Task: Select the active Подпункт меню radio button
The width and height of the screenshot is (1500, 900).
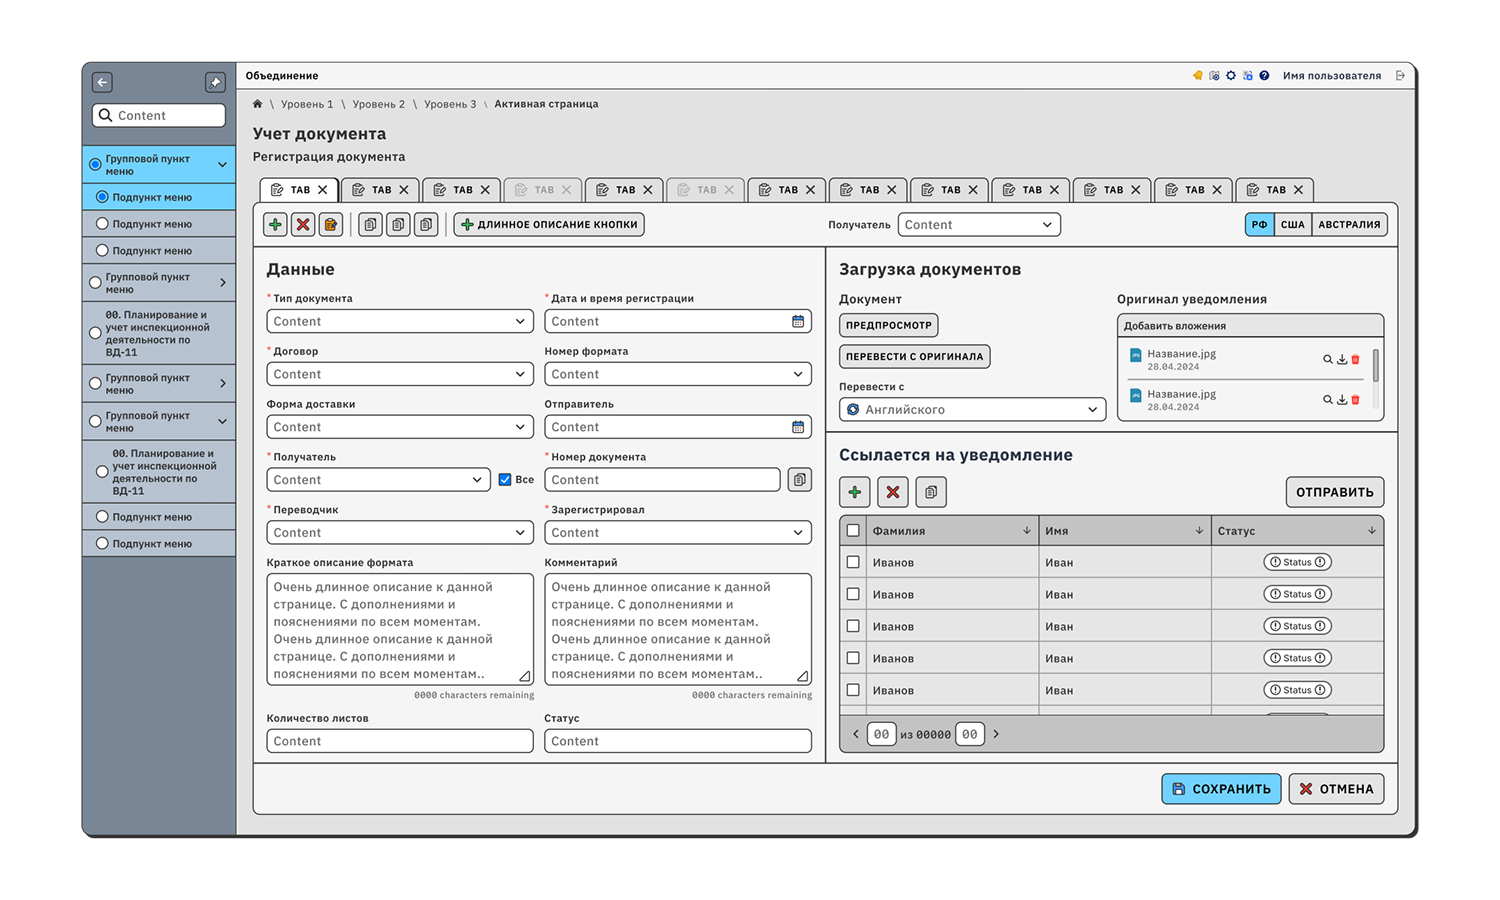Action: click(102, 197)
